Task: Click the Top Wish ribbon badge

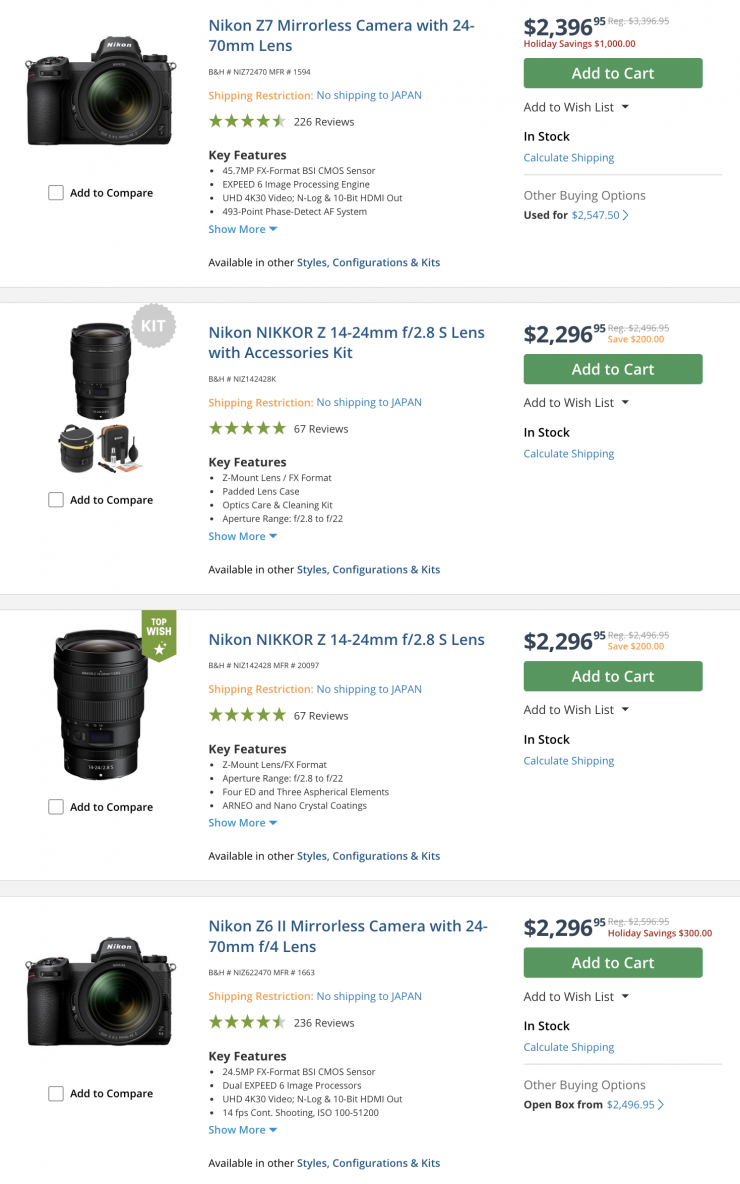Action: tap(159, 636)
